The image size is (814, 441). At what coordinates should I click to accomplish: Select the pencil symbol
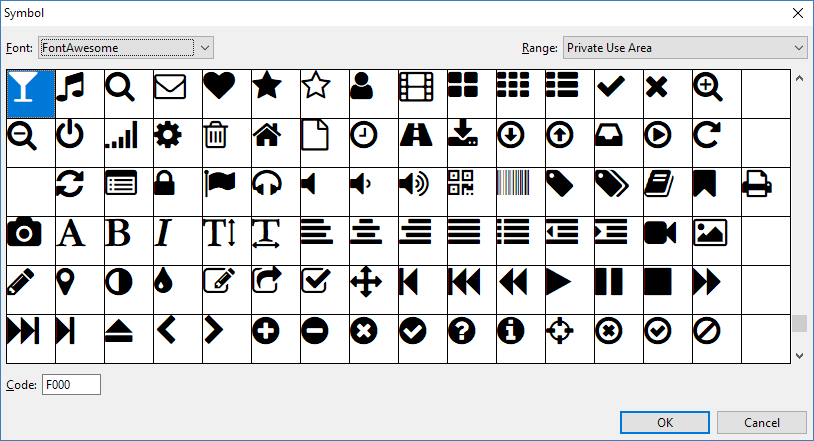pos(31,289)
